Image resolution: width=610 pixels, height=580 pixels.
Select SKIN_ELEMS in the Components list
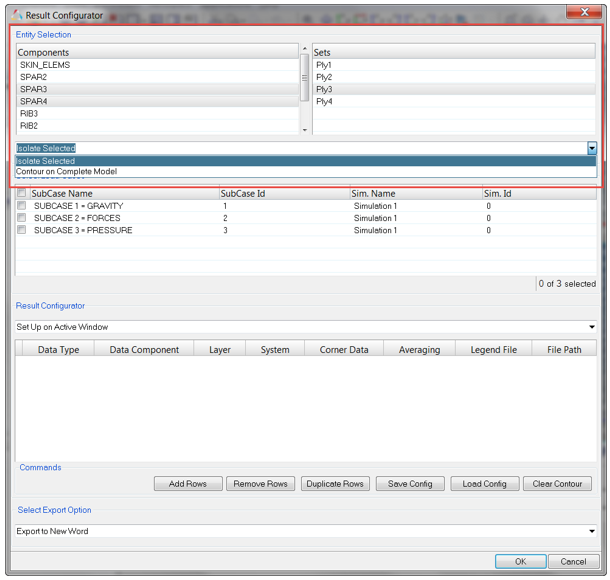pos(45,65)
